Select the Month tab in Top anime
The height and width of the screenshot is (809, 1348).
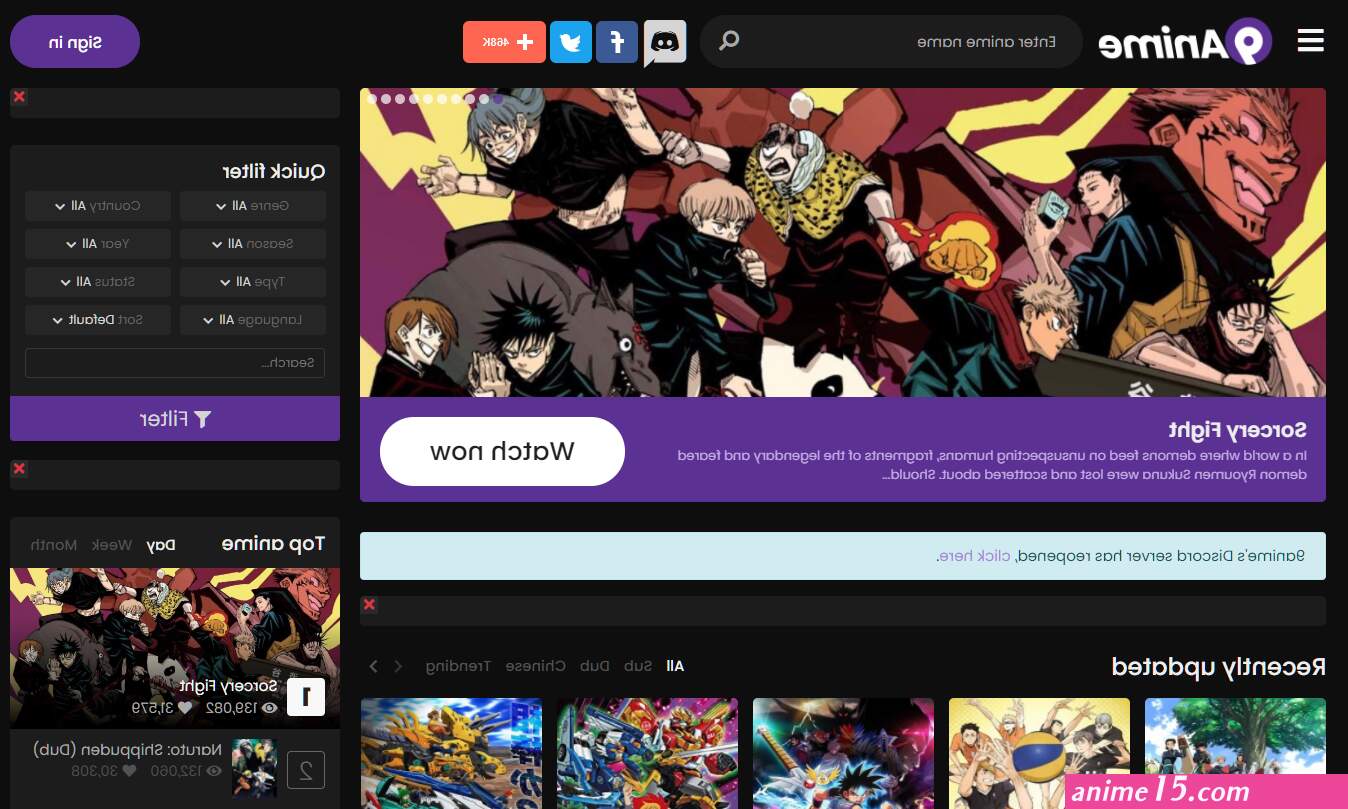54,545
